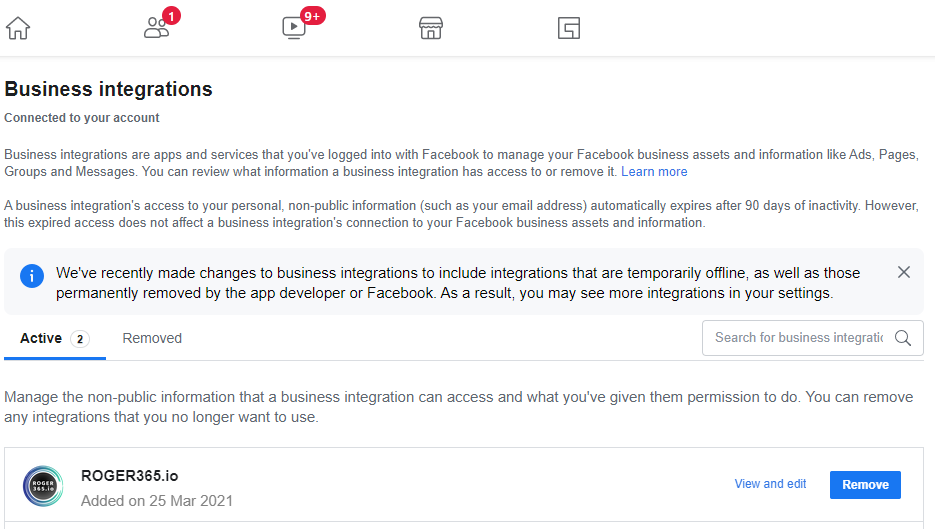
Task: Click the red 9+ badge on Watch
Action: pyautogui.click(x=312, y=15)
